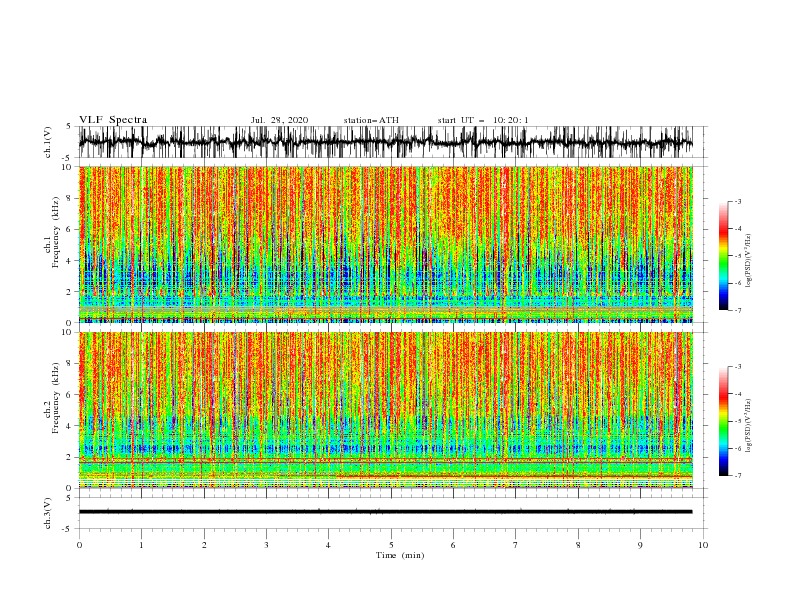Click the ch.1 spectrogram color bar
Screen dimensions: 792x612
[723, 256]
